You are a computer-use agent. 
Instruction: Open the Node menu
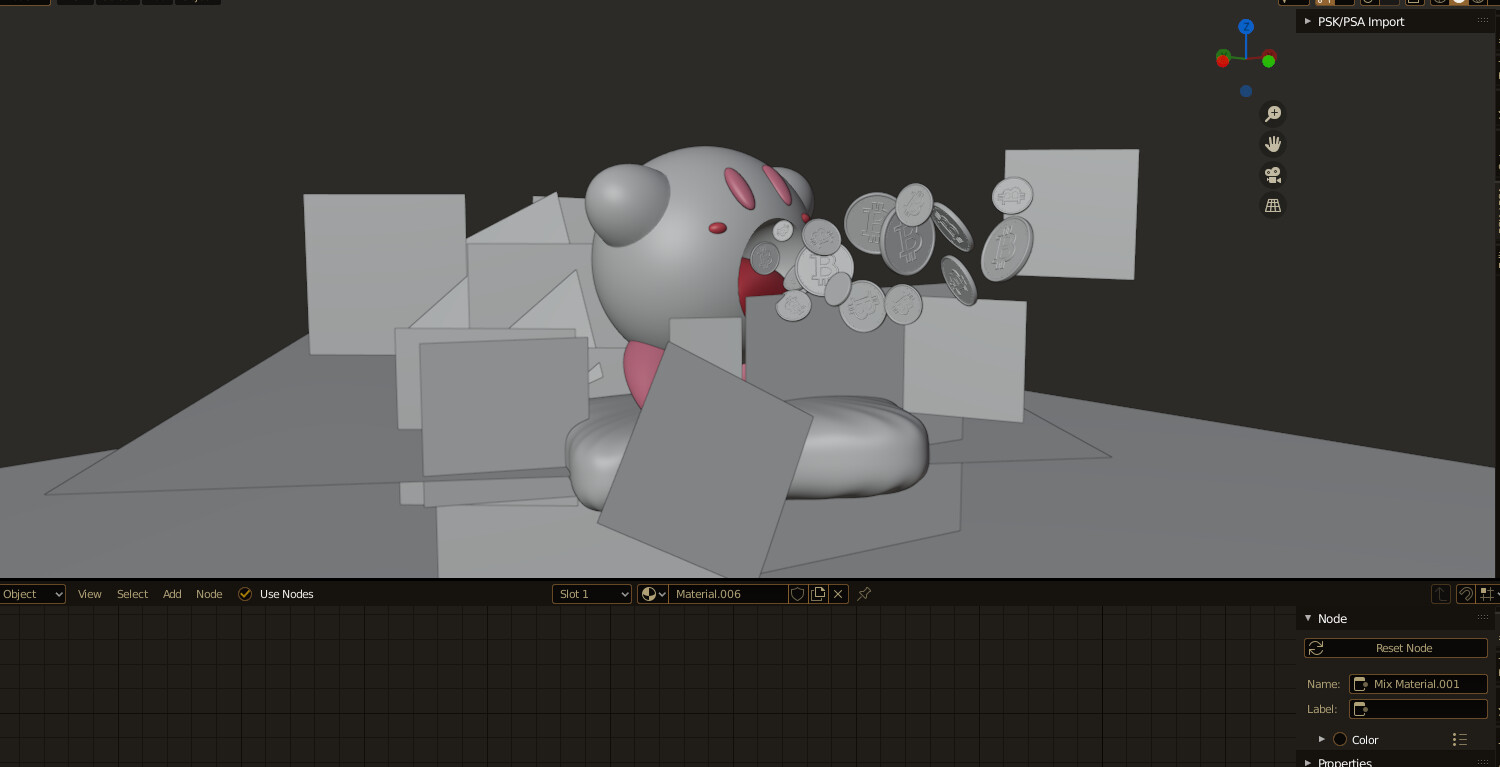(x=208, y=593)
